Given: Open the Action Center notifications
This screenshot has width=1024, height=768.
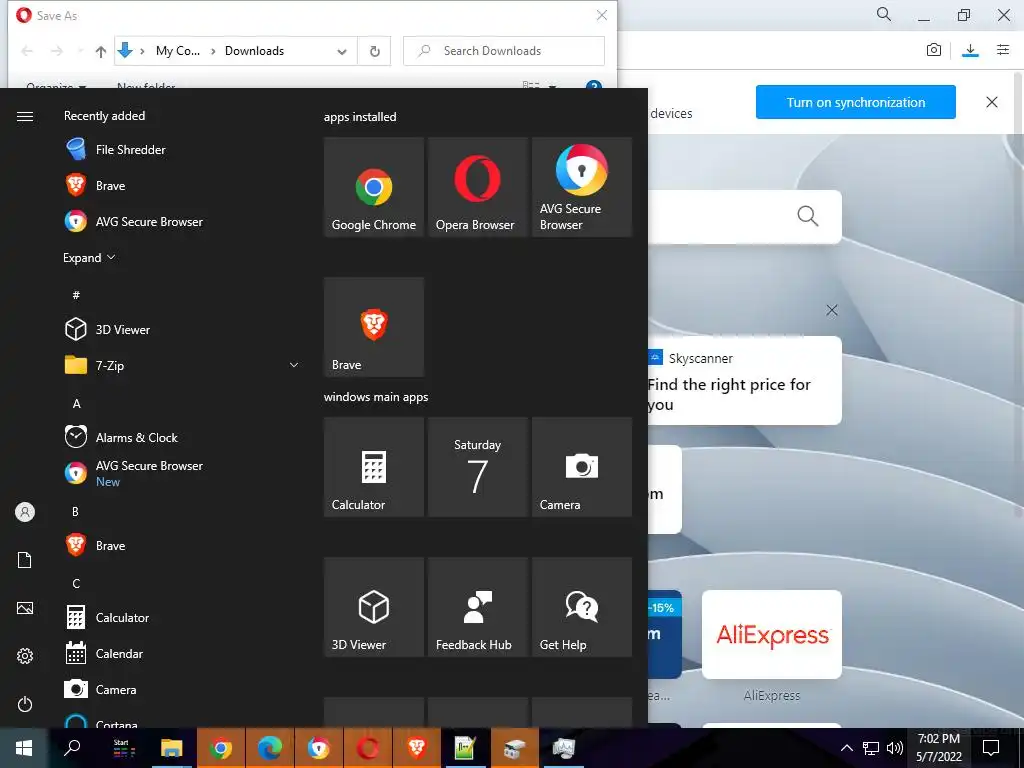Looking at the screenshot, I should (991, 748).
